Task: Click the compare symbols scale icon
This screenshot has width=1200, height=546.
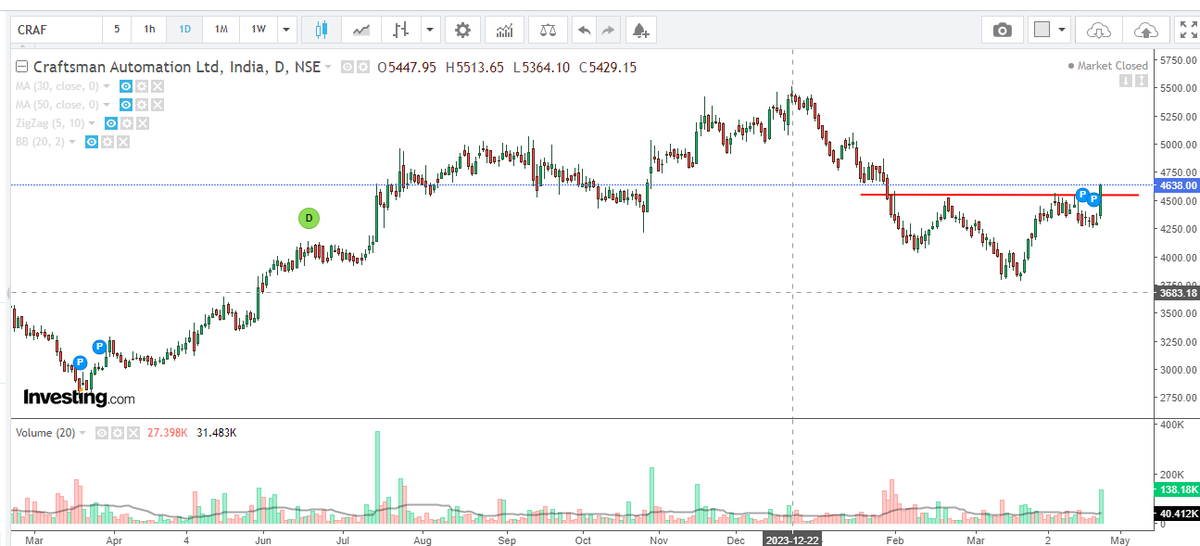Action: 548,30
